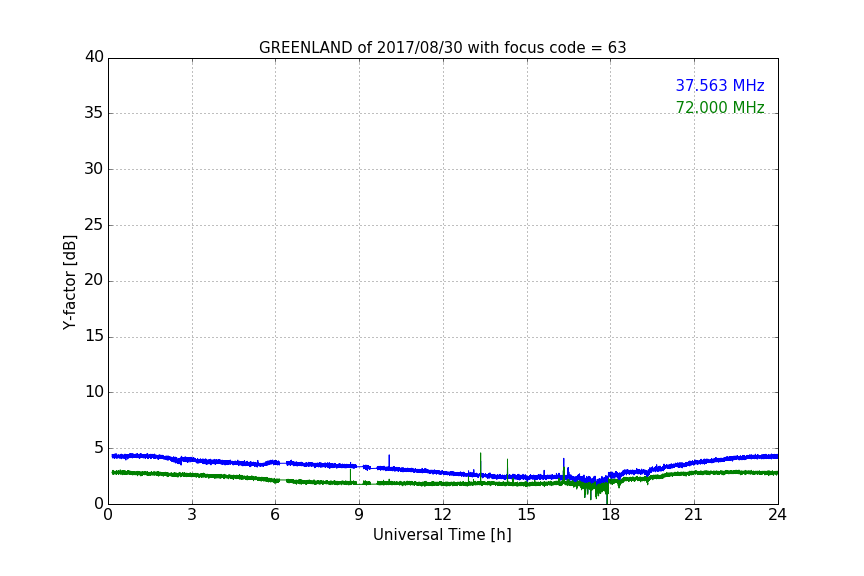
Task: Click the x-axis tick label '12'
Action: 443,515
